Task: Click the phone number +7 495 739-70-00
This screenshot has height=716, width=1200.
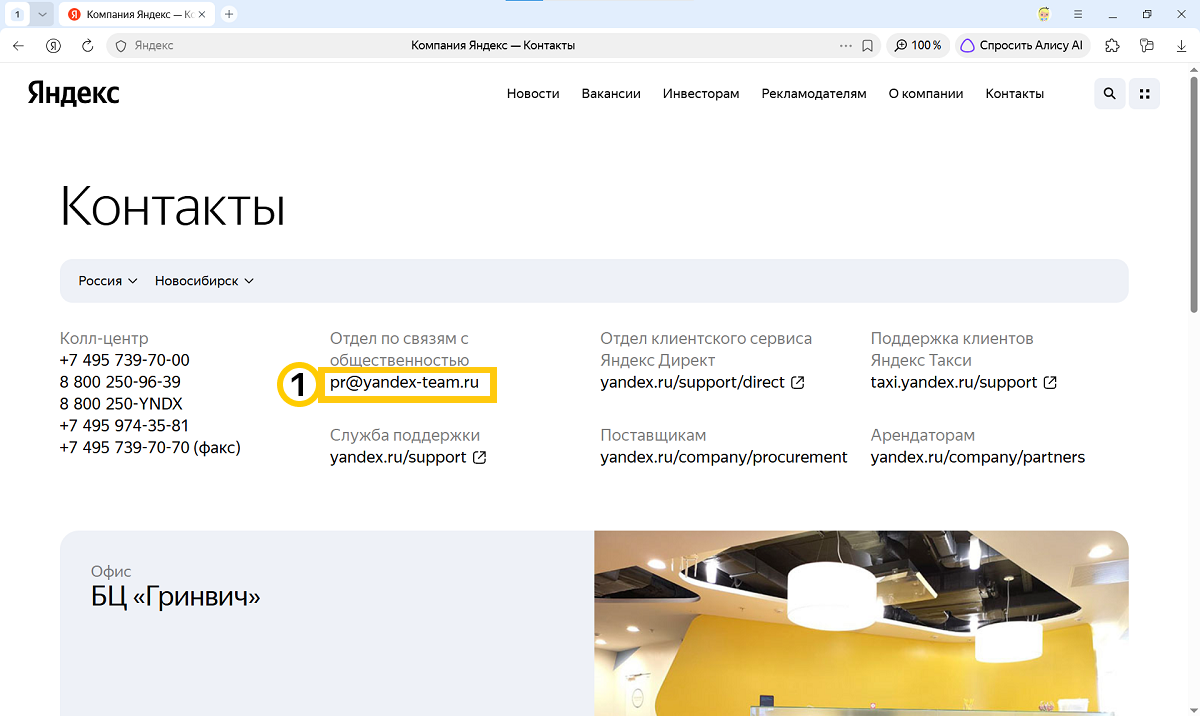Action: coord(125,360)
